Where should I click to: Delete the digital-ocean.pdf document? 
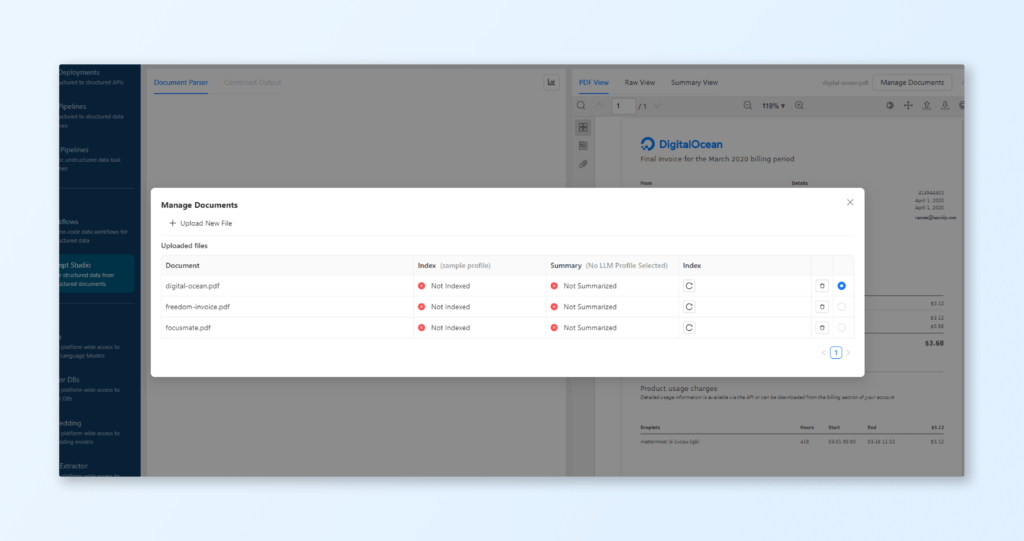tap(822, 286)
